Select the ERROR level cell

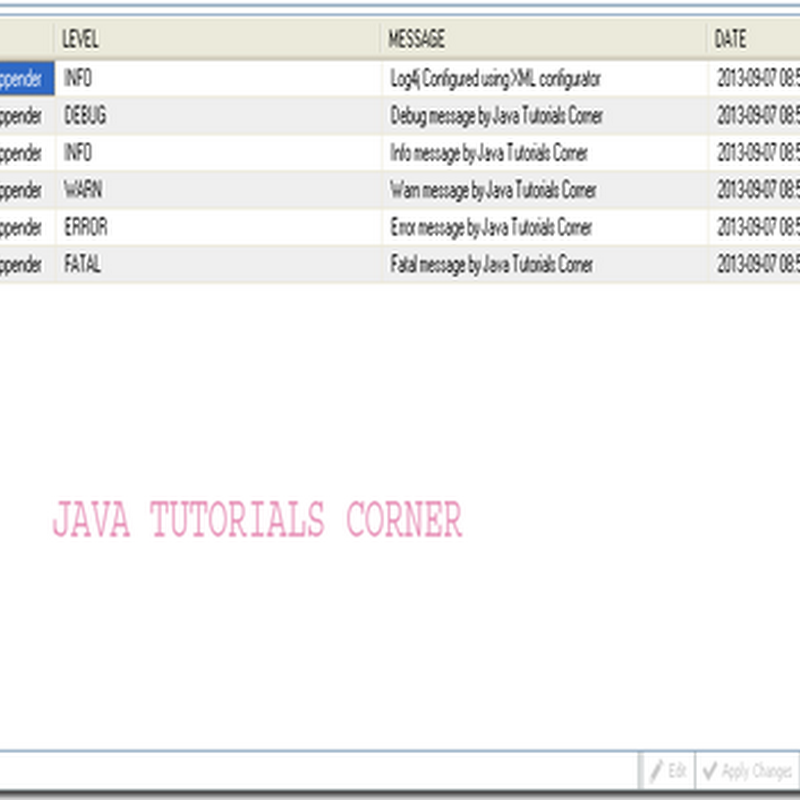pos(219,228)
